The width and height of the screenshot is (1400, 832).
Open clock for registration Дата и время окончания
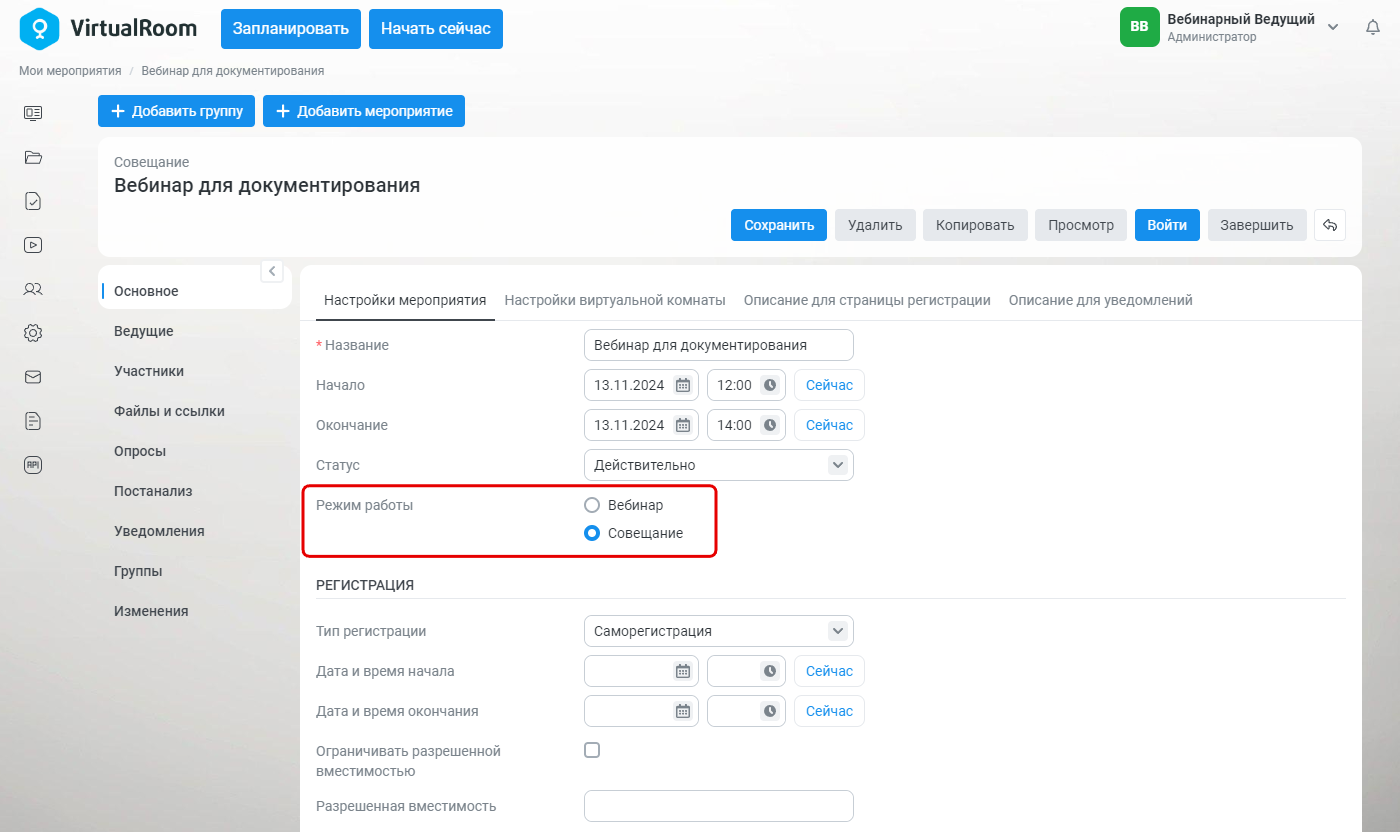770,711
